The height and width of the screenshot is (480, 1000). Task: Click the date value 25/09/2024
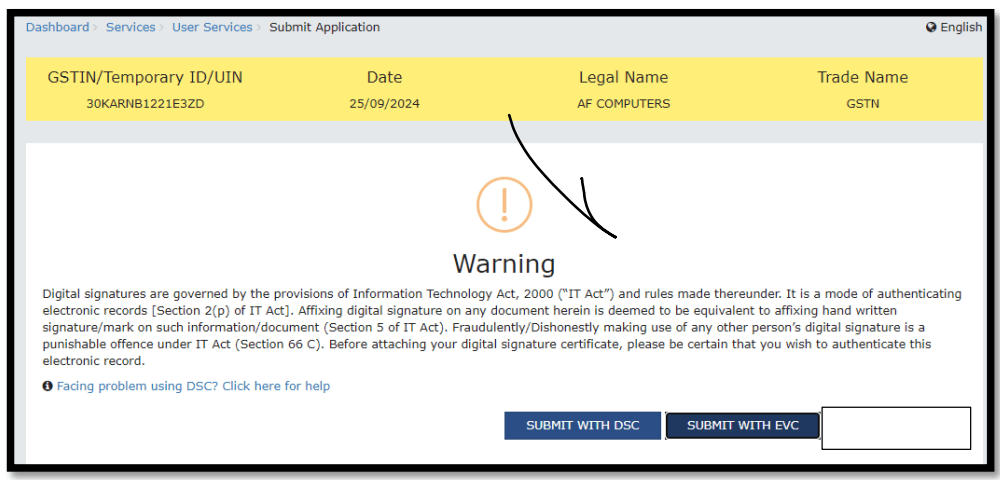coord(384,104)
